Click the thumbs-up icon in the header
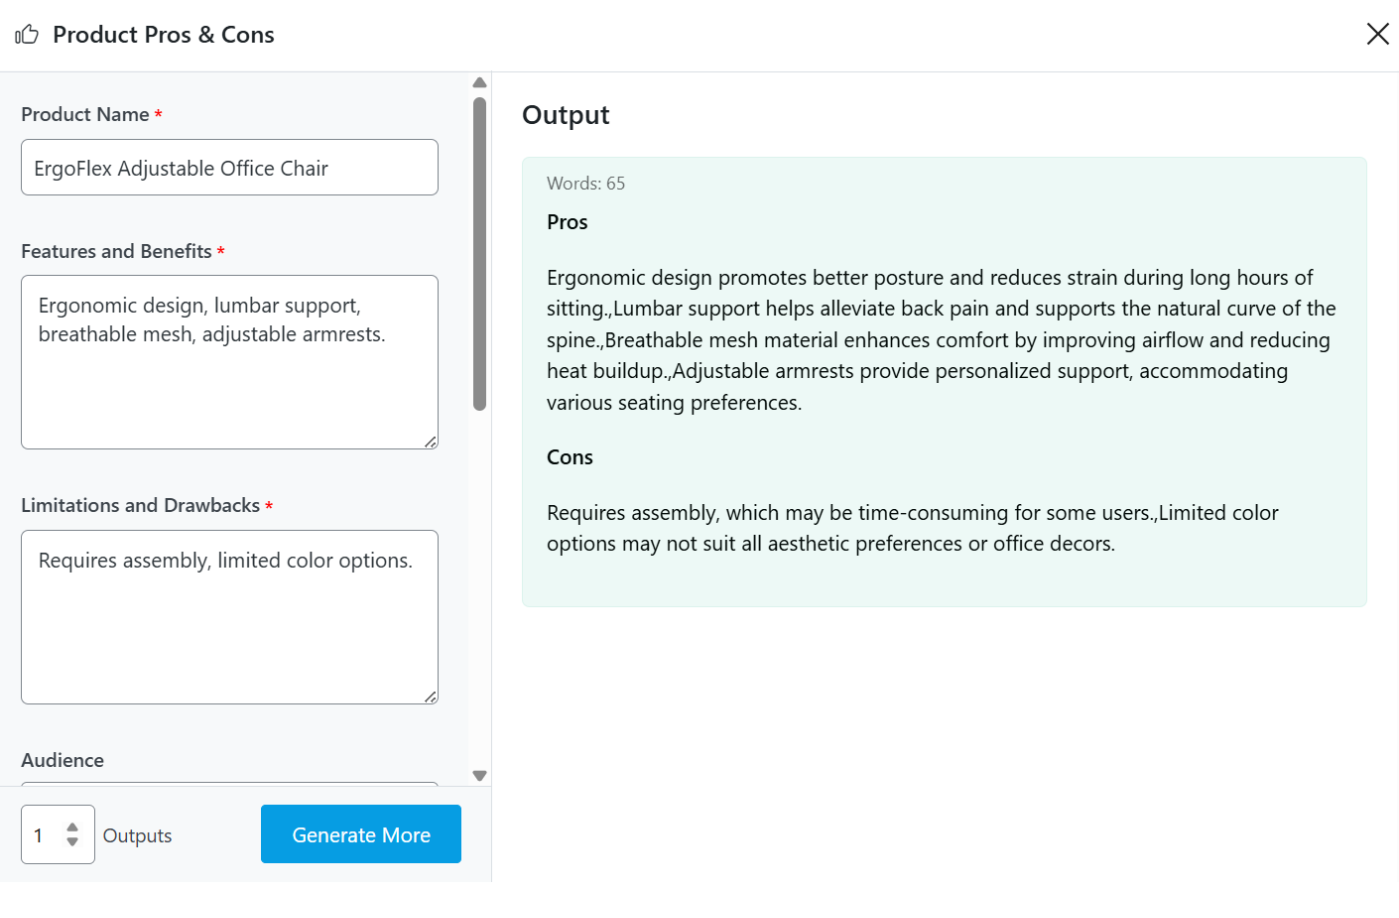 point(27,35)
